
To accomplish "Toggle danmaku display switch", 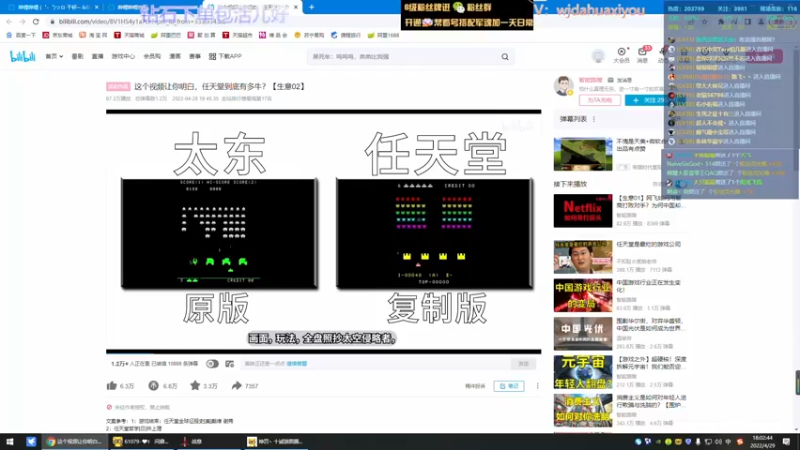I will [x=212, y=364].
